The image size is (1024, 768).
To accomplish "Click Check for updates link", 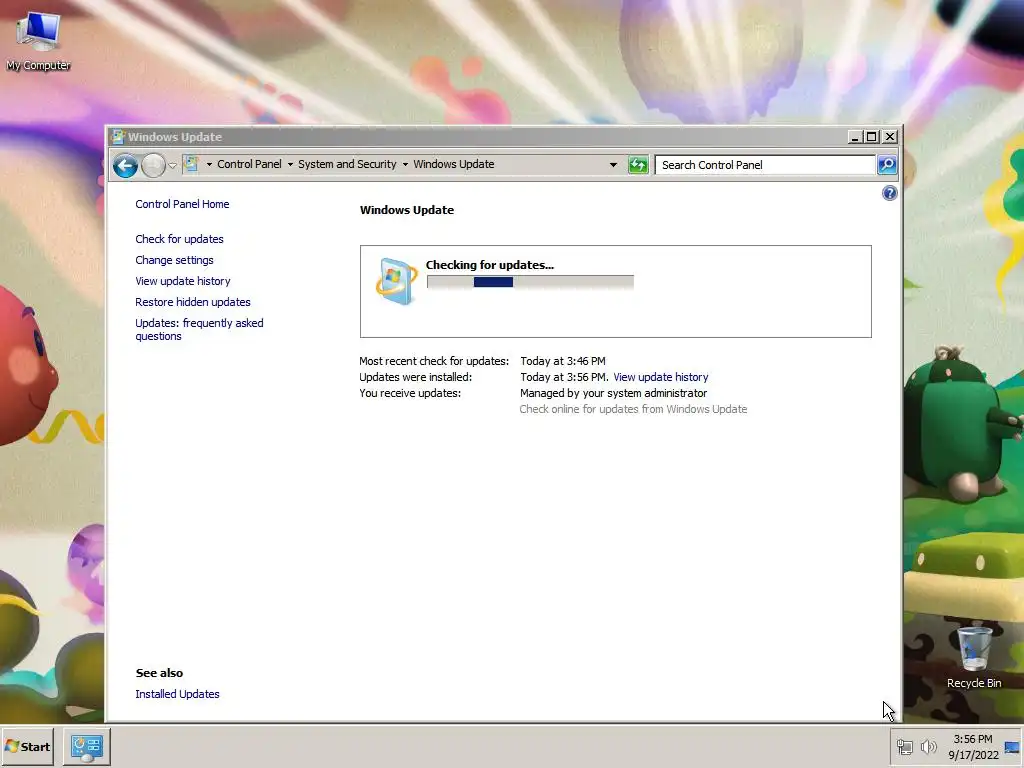I will [180, 239].
